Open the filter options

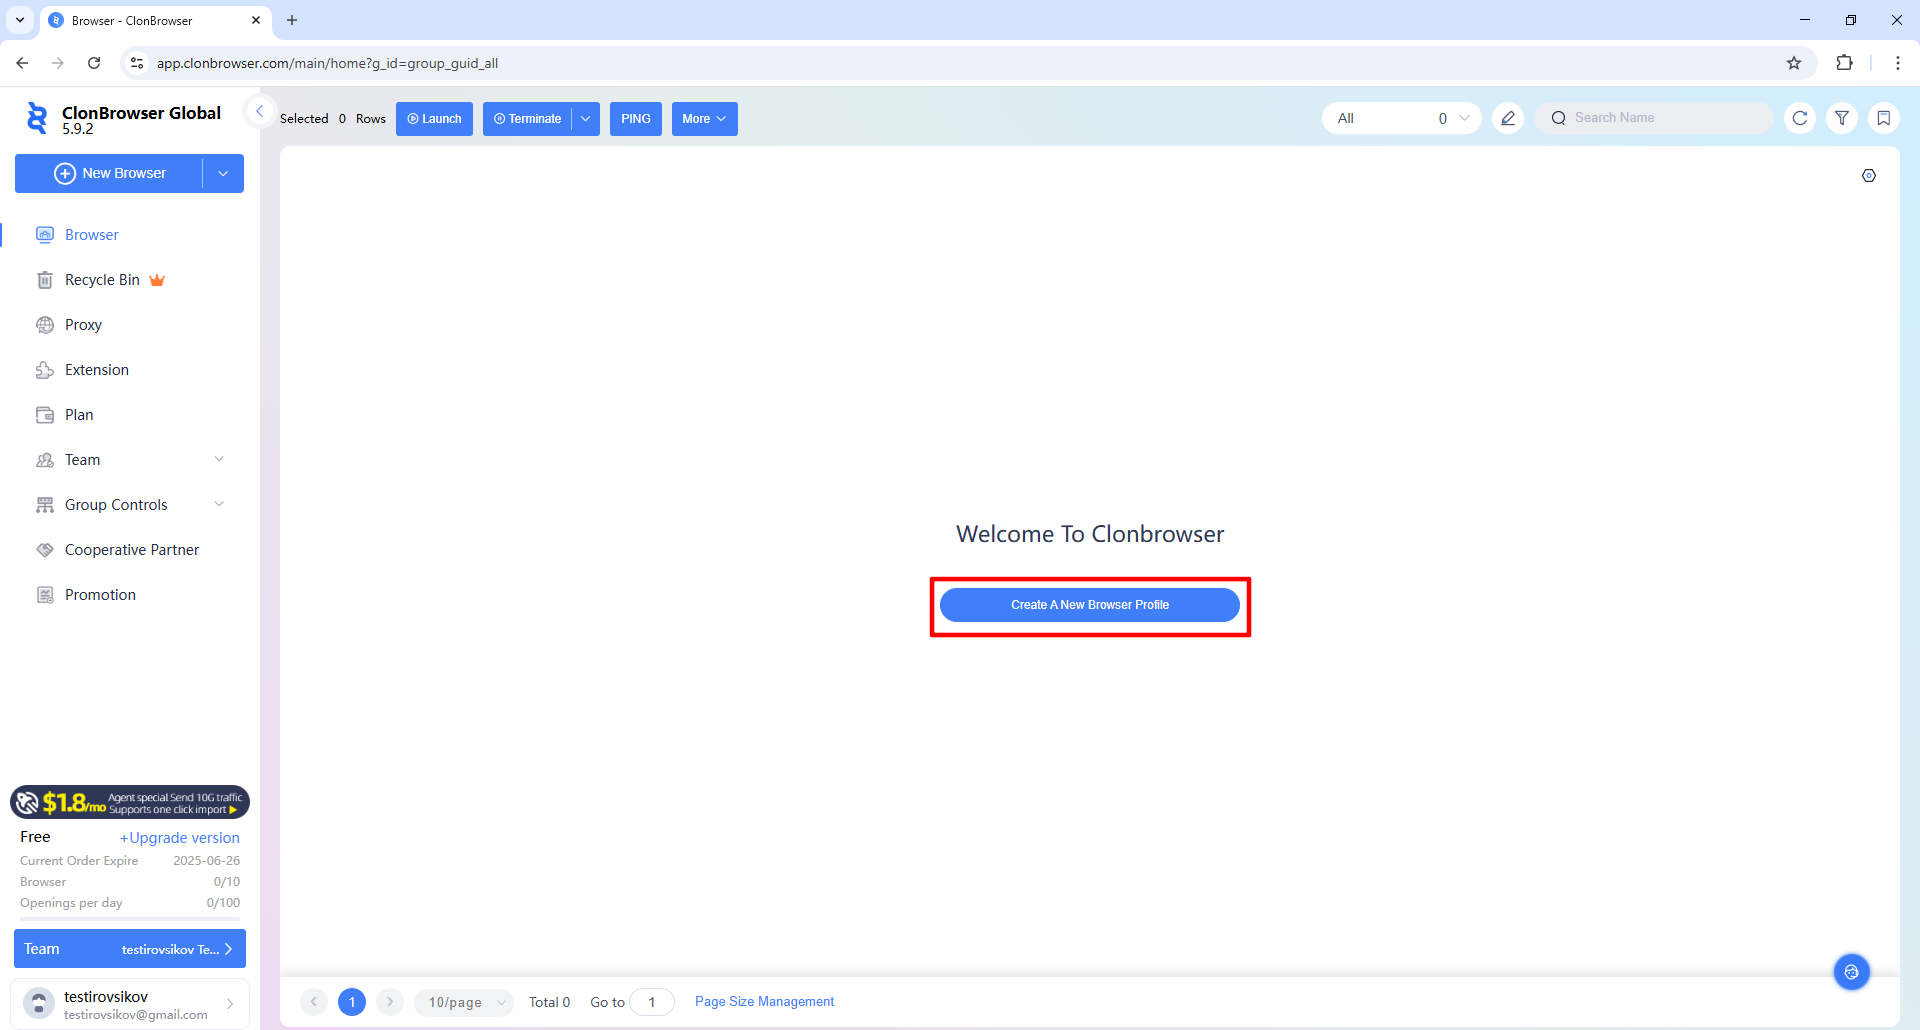coord(1843,118)
